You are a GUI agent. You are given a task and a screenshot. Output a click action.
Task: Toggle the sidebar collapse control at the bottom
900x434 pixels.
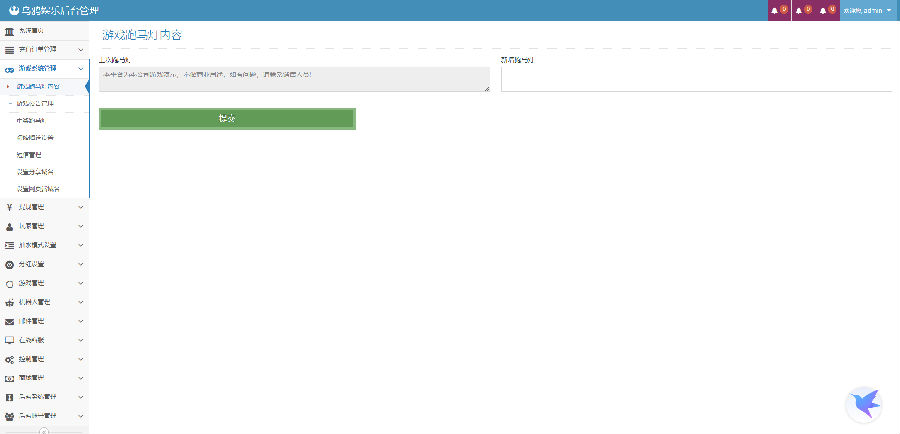[x=44, y=431]
